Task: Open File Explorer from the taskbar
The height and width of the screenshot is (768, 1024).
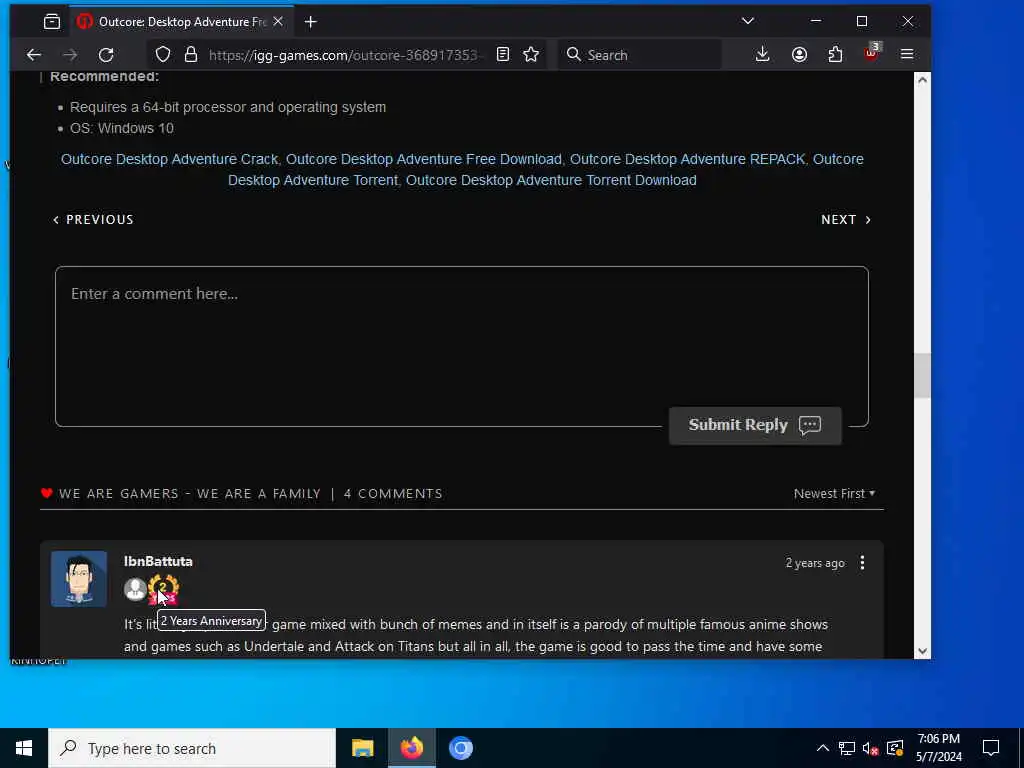Action: [362, 748]
